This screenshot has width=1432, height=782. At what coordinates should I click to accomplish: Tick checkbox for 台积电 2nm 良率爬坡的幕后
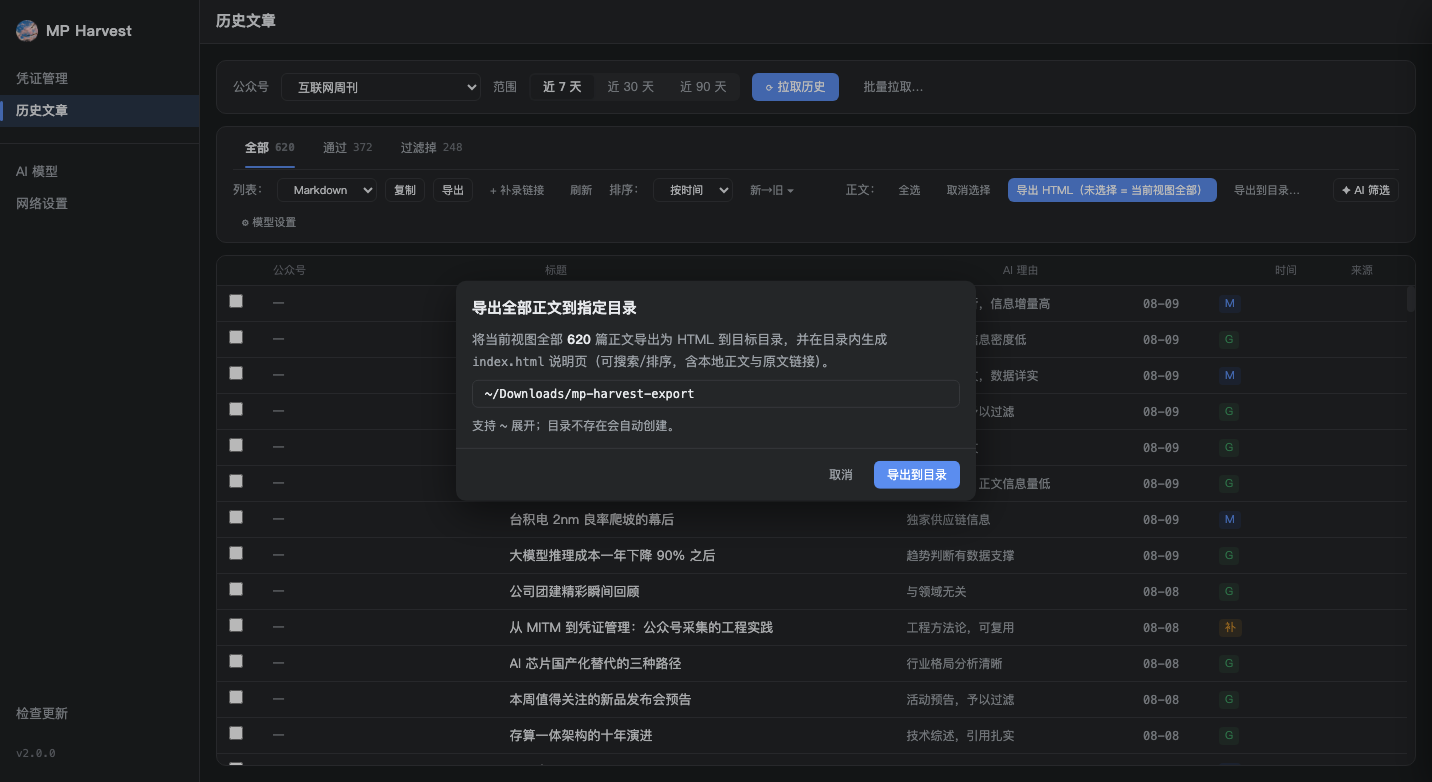236,517
